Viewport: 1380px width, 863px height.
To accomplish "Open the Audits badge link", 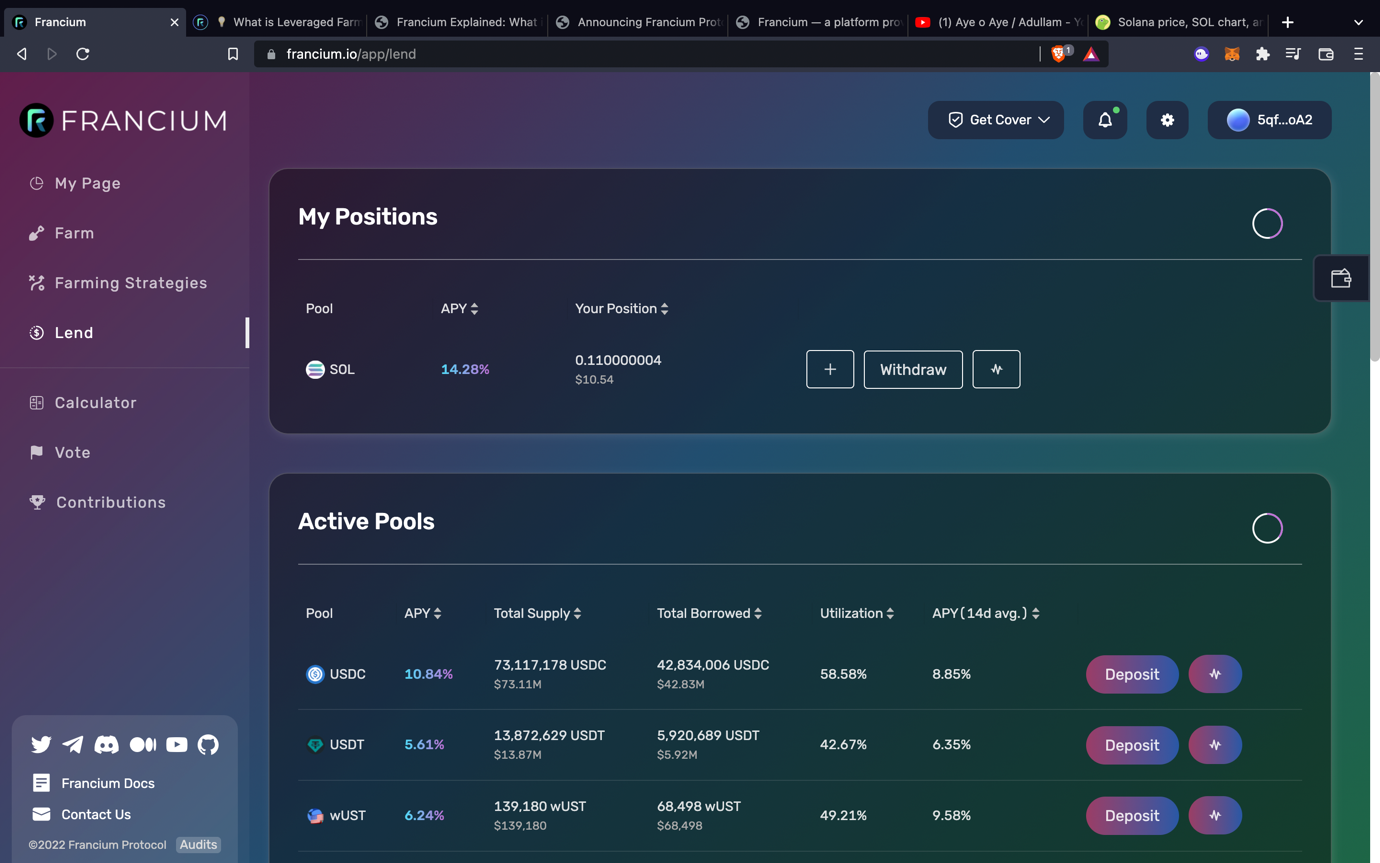I will coord(198,845).
